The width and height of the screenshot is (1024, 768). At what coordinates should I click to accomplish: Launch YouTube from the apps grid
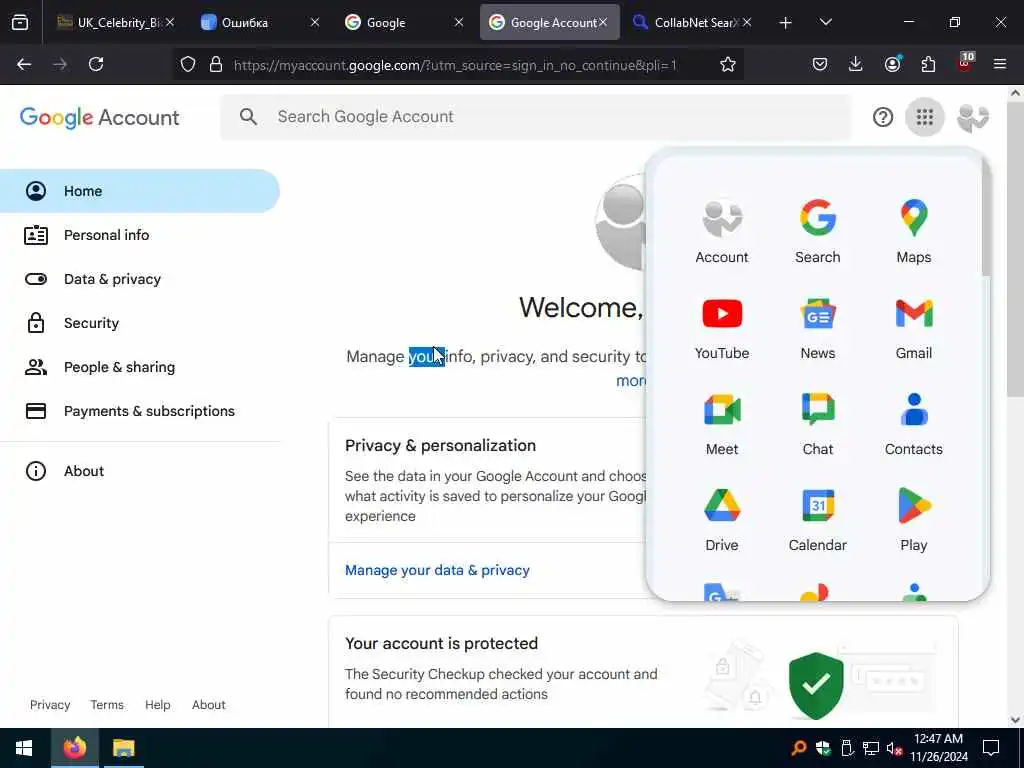point(722,328)
